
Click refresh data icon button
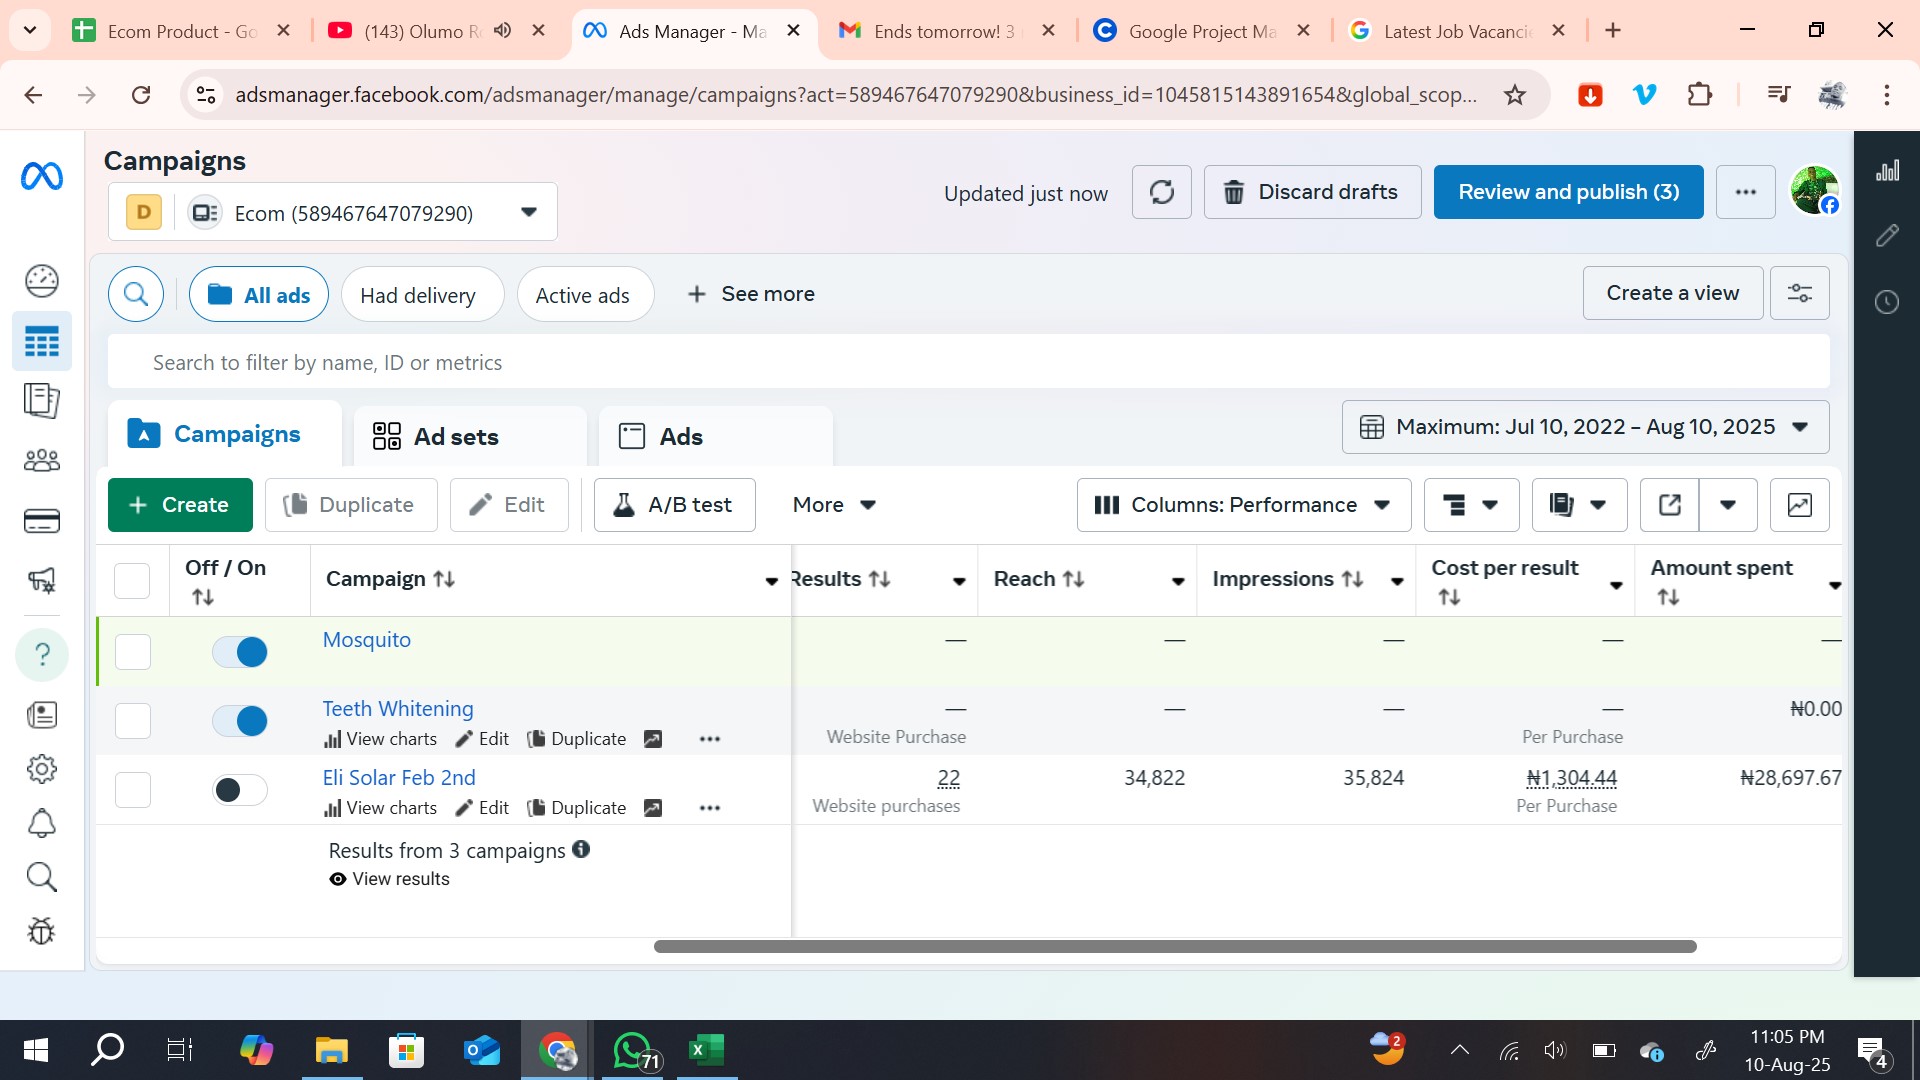point(1161,192)
